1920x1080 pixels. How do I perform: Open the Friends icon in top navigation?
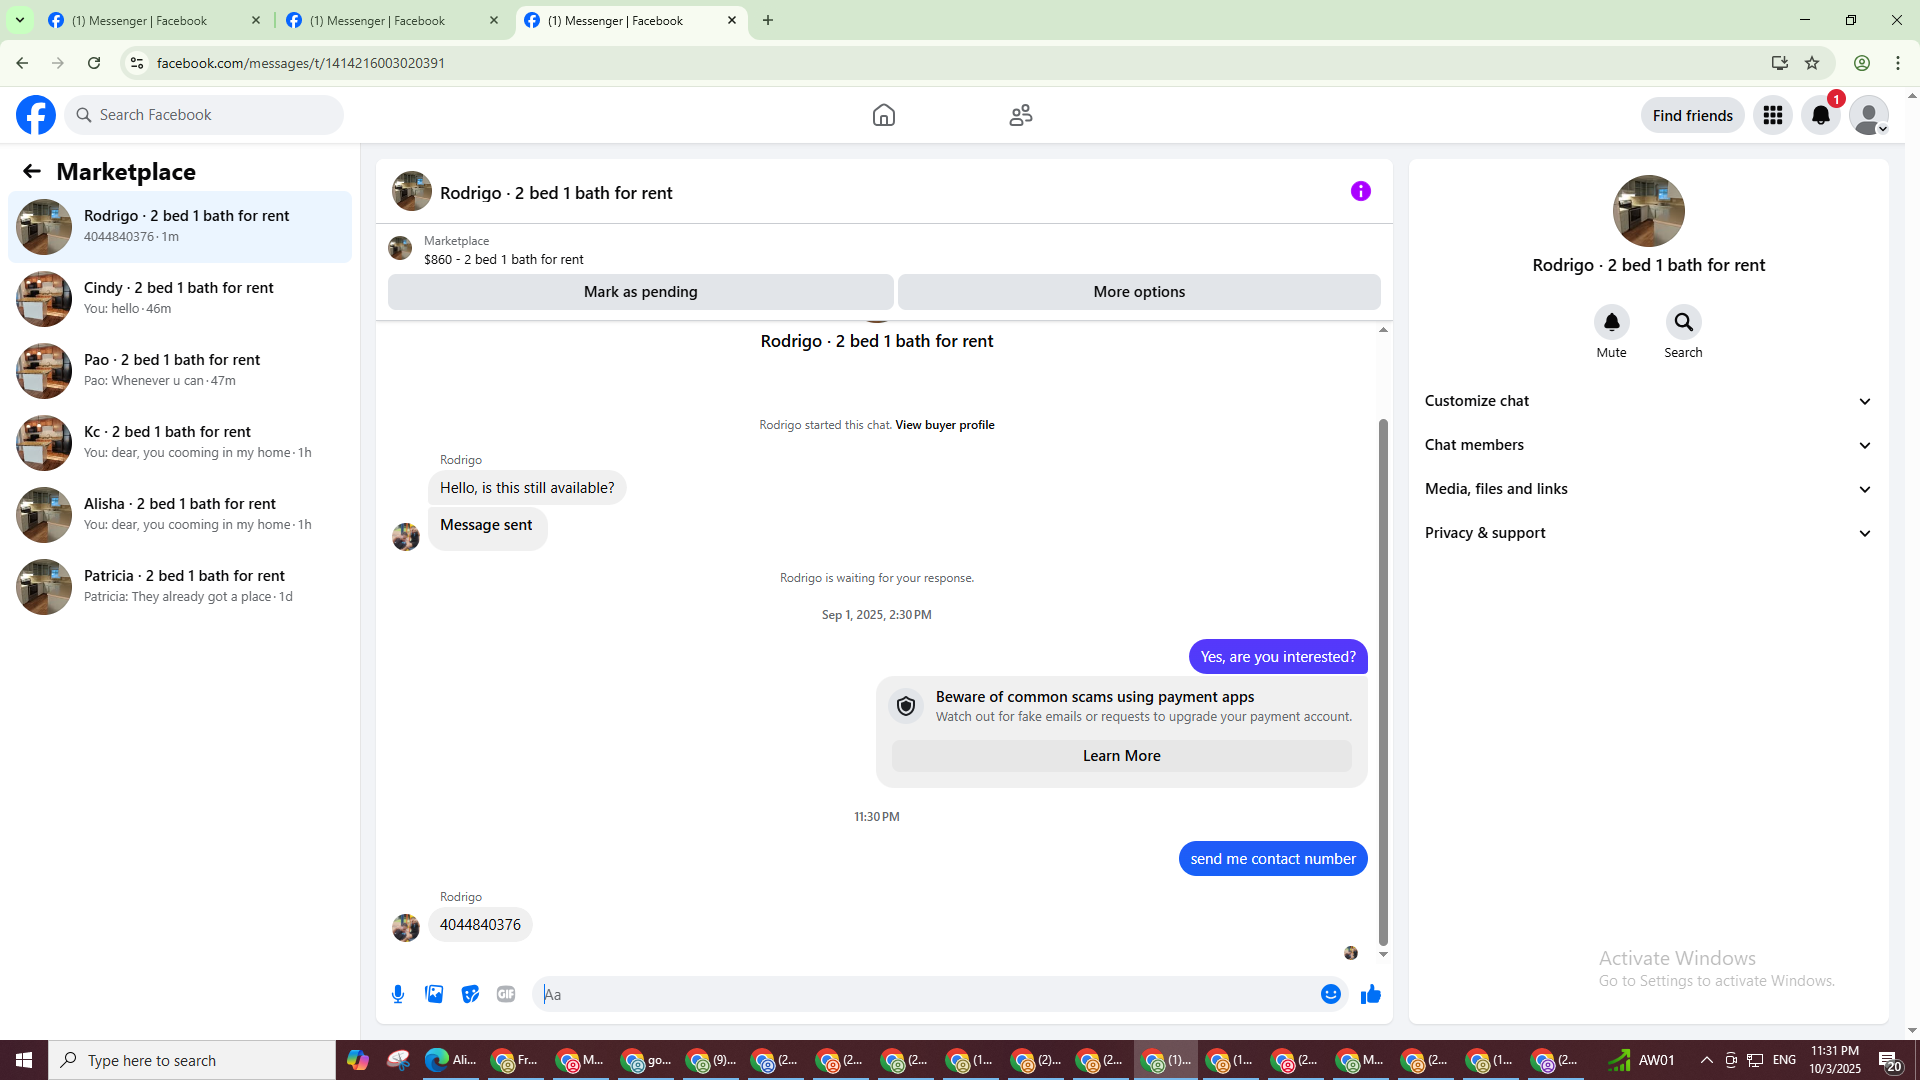coord(1021,115)
